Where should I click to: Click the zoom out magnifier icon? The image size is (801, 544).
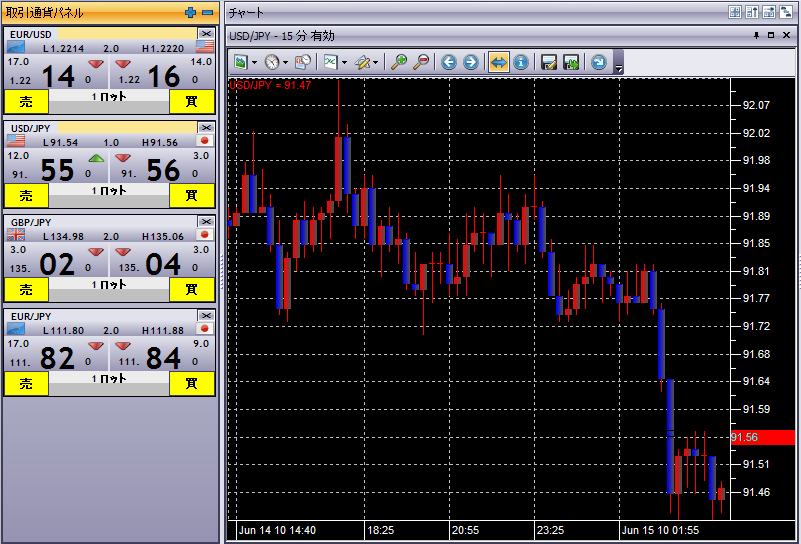coord(422,62)
